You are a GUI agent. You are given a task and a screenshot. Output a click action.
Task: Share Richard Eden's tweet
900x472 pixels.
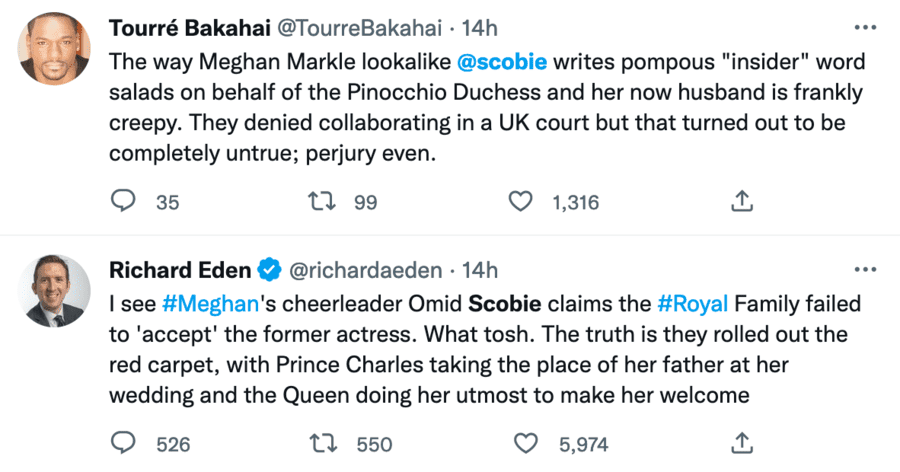[741, 442]
